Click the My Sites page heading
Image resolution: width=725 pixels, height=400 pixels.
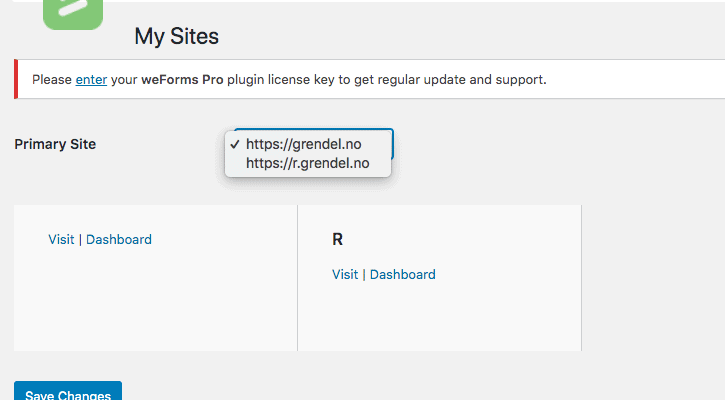(x=176, y=37)
